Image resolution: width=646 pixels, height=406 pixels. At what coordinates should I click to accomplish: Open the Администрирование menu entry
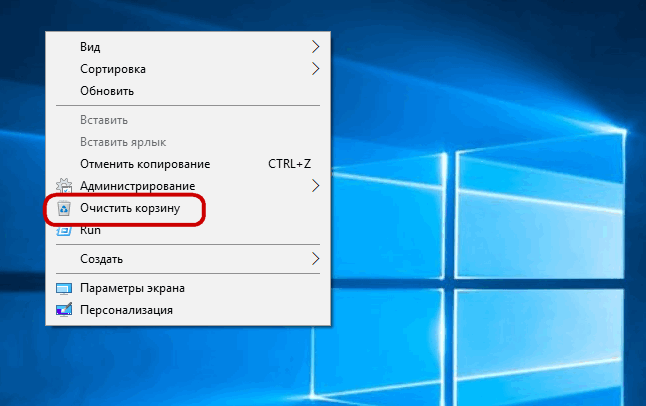click(188, 186)
